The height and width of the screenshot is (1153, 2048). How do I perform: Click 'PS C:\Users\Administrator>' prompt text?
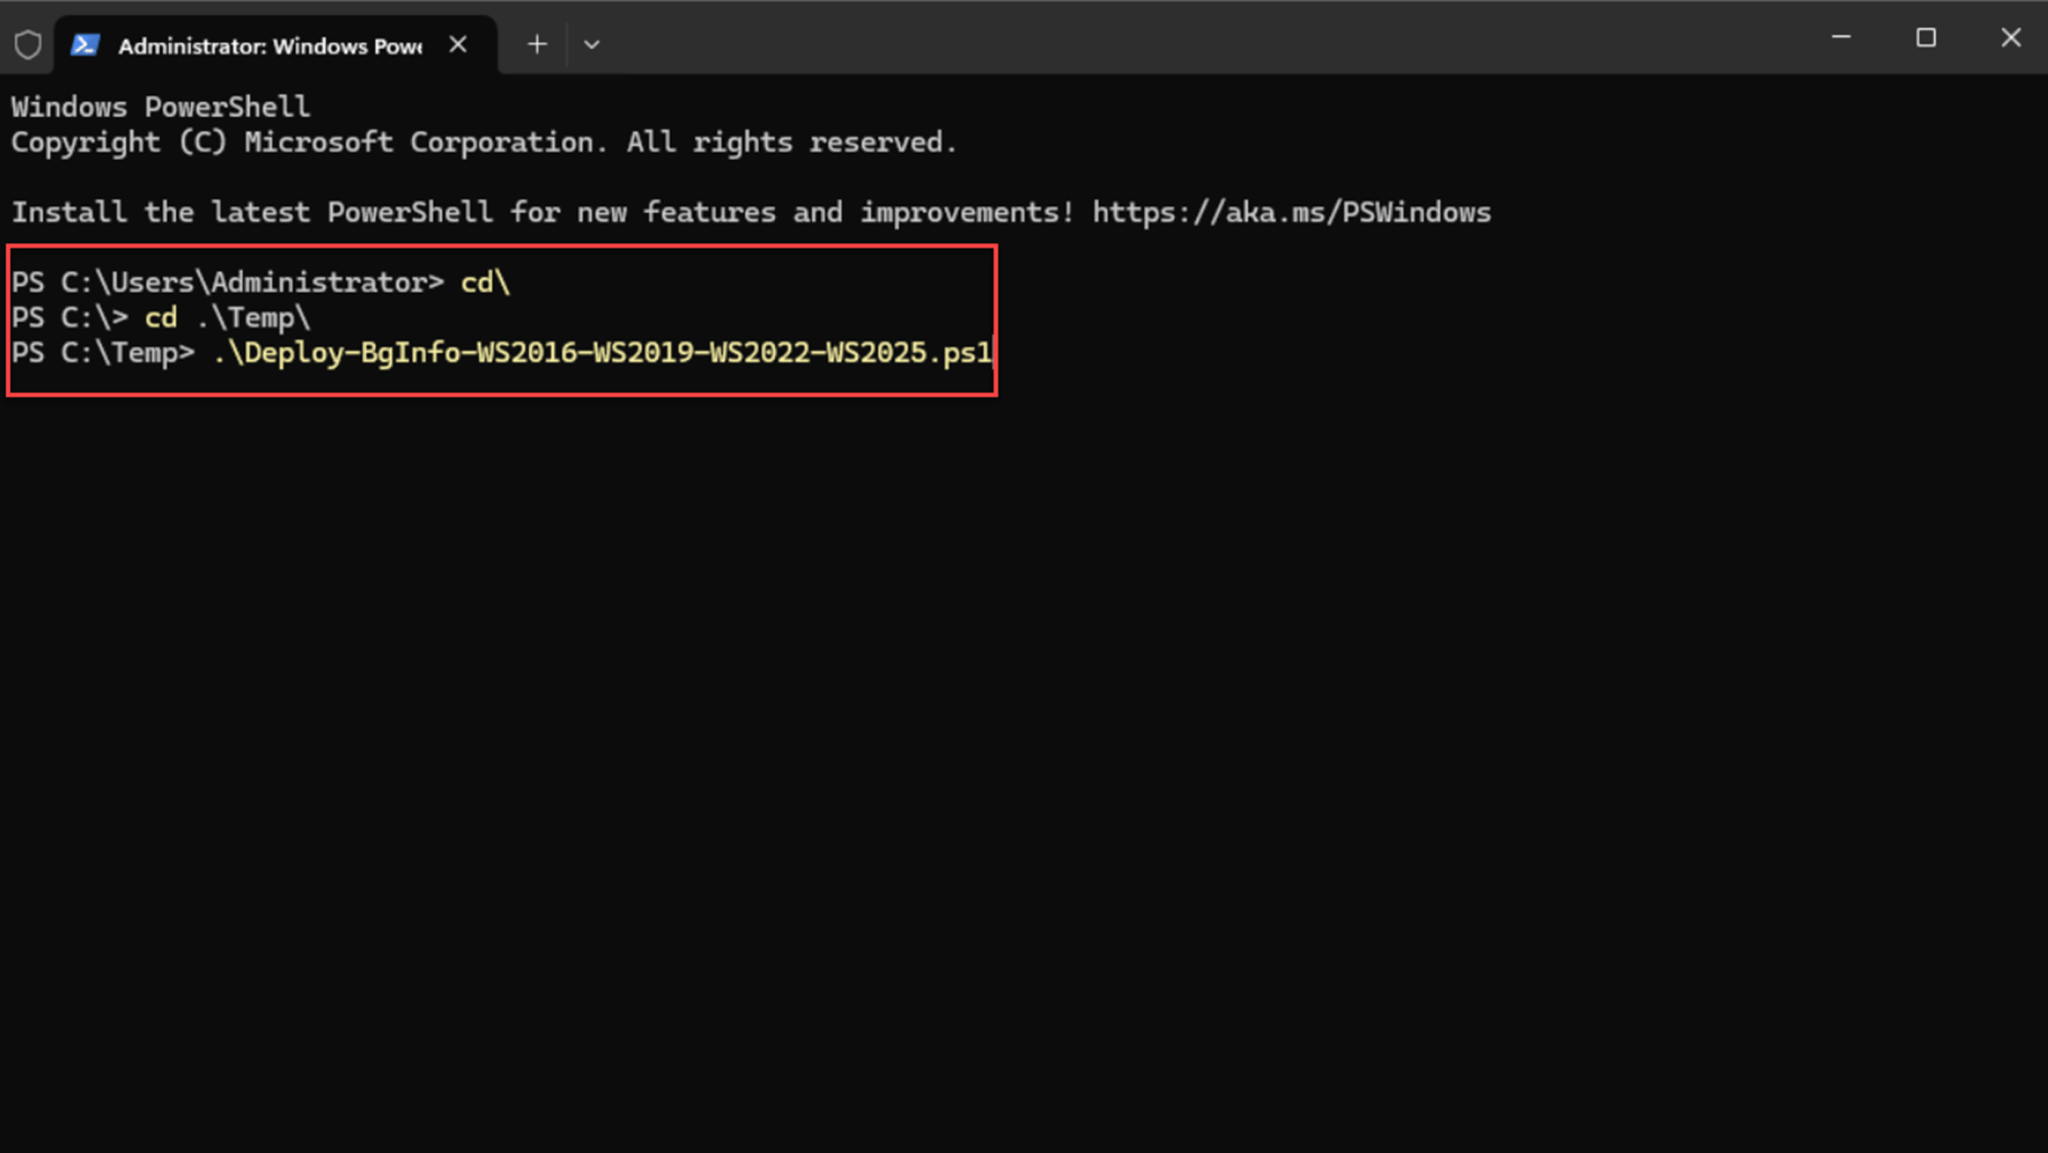click(228, 283)
